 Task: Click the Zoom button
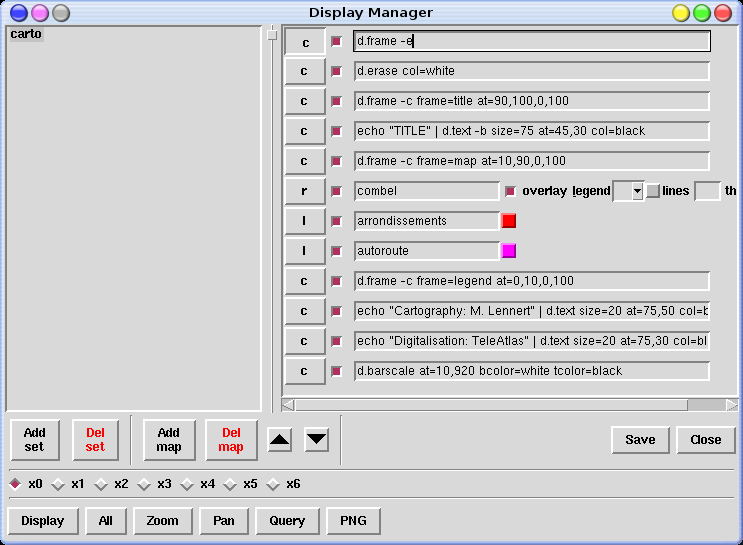(x=162, y=520)
